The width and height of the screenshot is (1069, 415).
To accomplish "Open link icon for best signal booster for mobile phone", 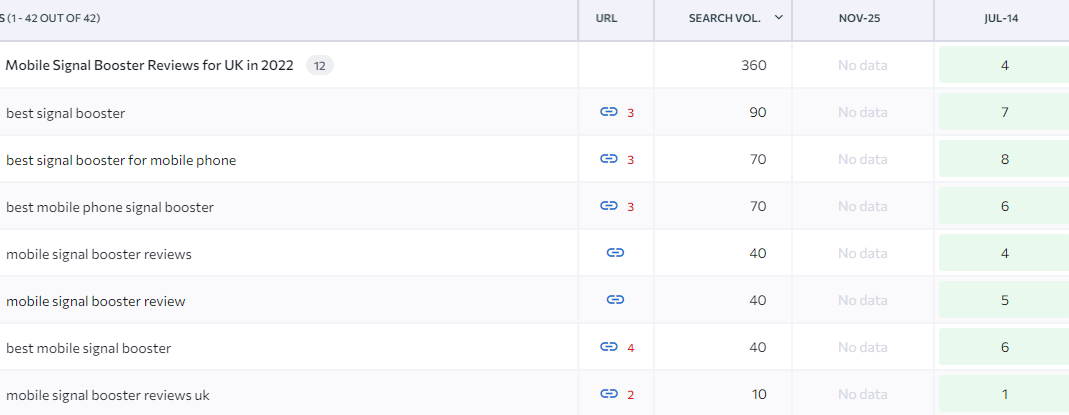I will tap(609, 159).
